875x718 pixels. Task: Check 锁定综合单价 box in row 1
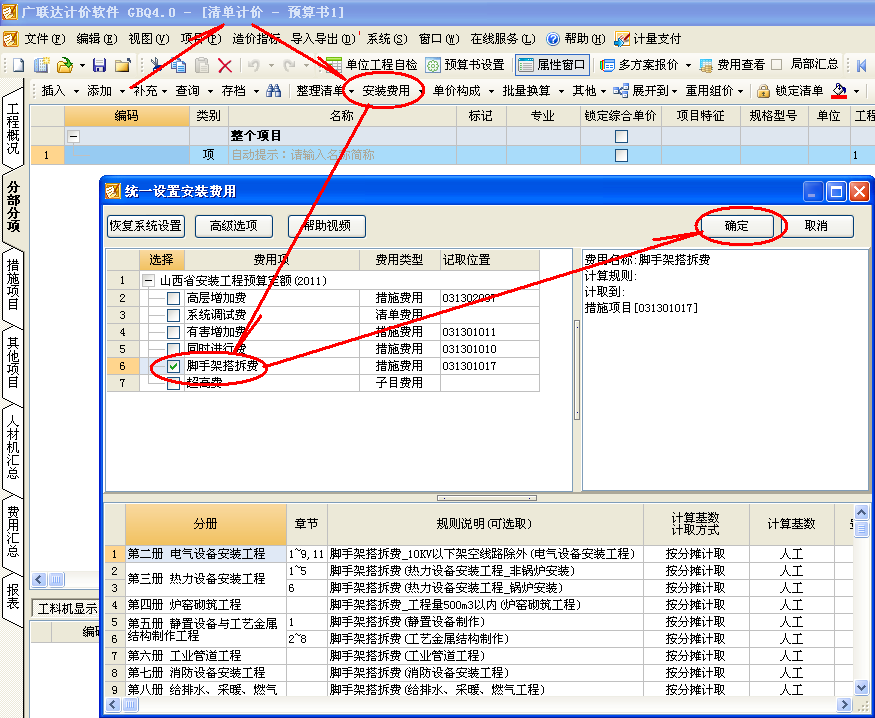621,155
